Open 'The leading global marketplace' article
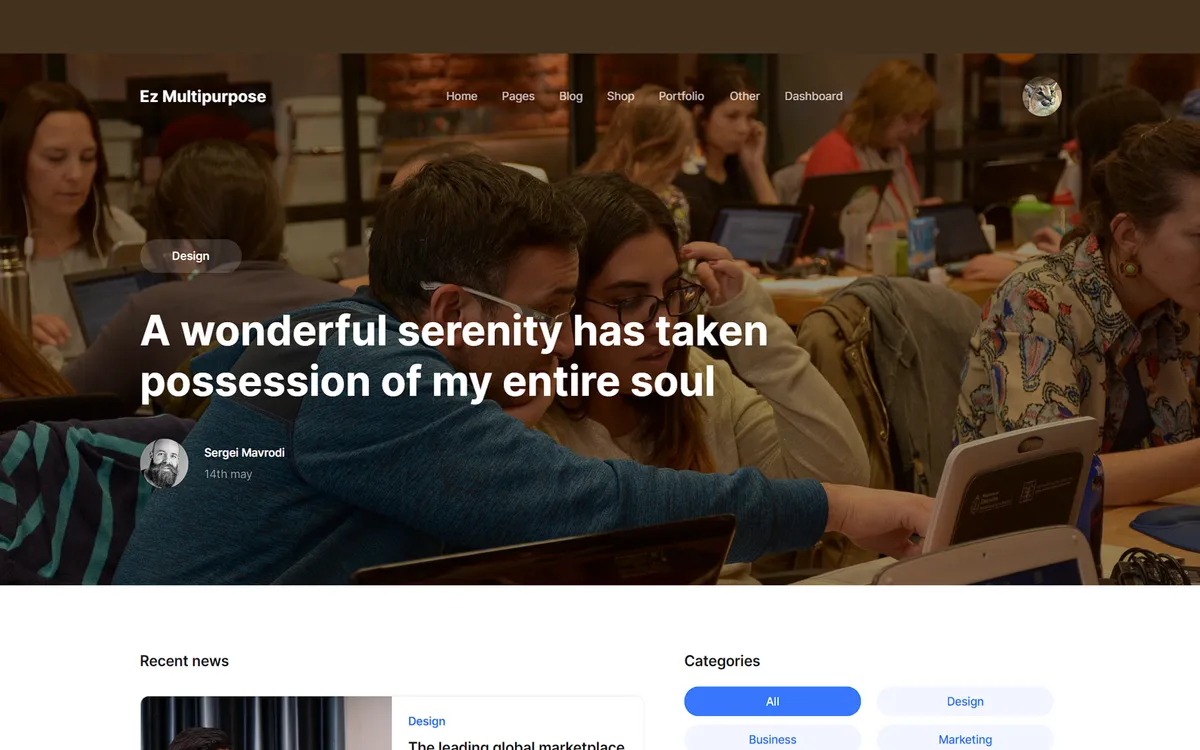The image size is (1200, 750). 516,745
